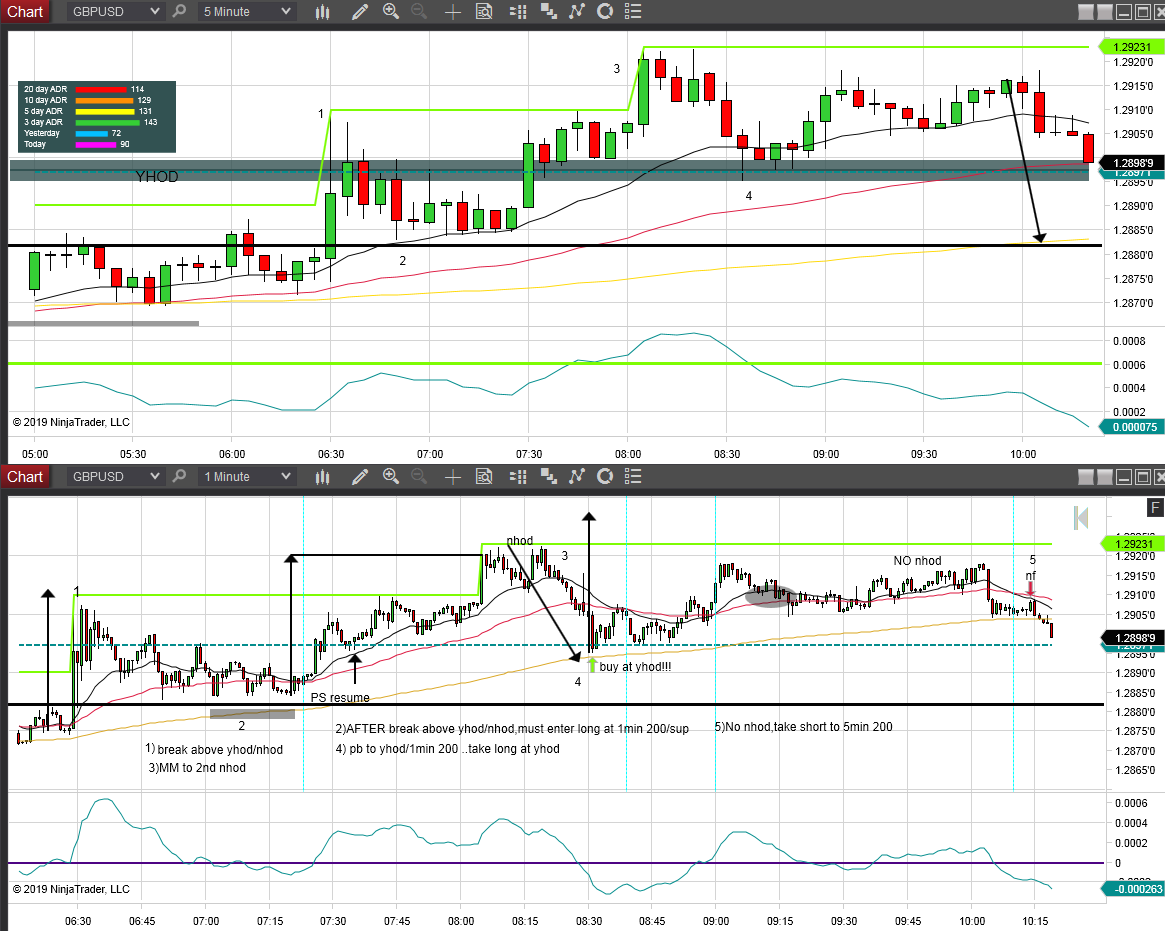The image size is (1165, 931).
Task: Click 08:00 time label on 5 Minute chart axis
Action: (628, 454)
